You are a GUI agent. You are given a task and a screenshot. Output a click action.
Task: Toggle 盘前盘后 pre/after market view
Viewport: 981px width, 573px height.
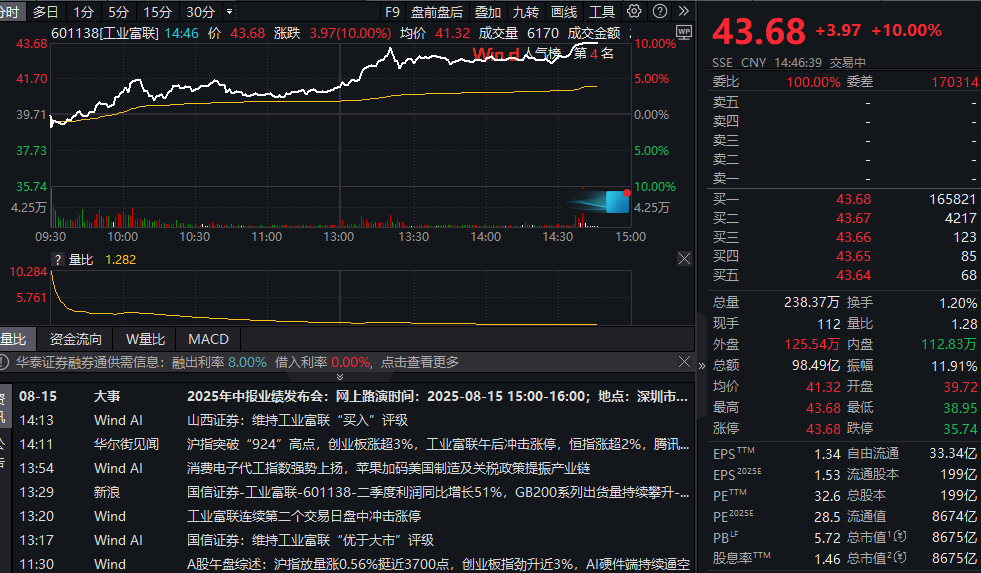[437, 12]
